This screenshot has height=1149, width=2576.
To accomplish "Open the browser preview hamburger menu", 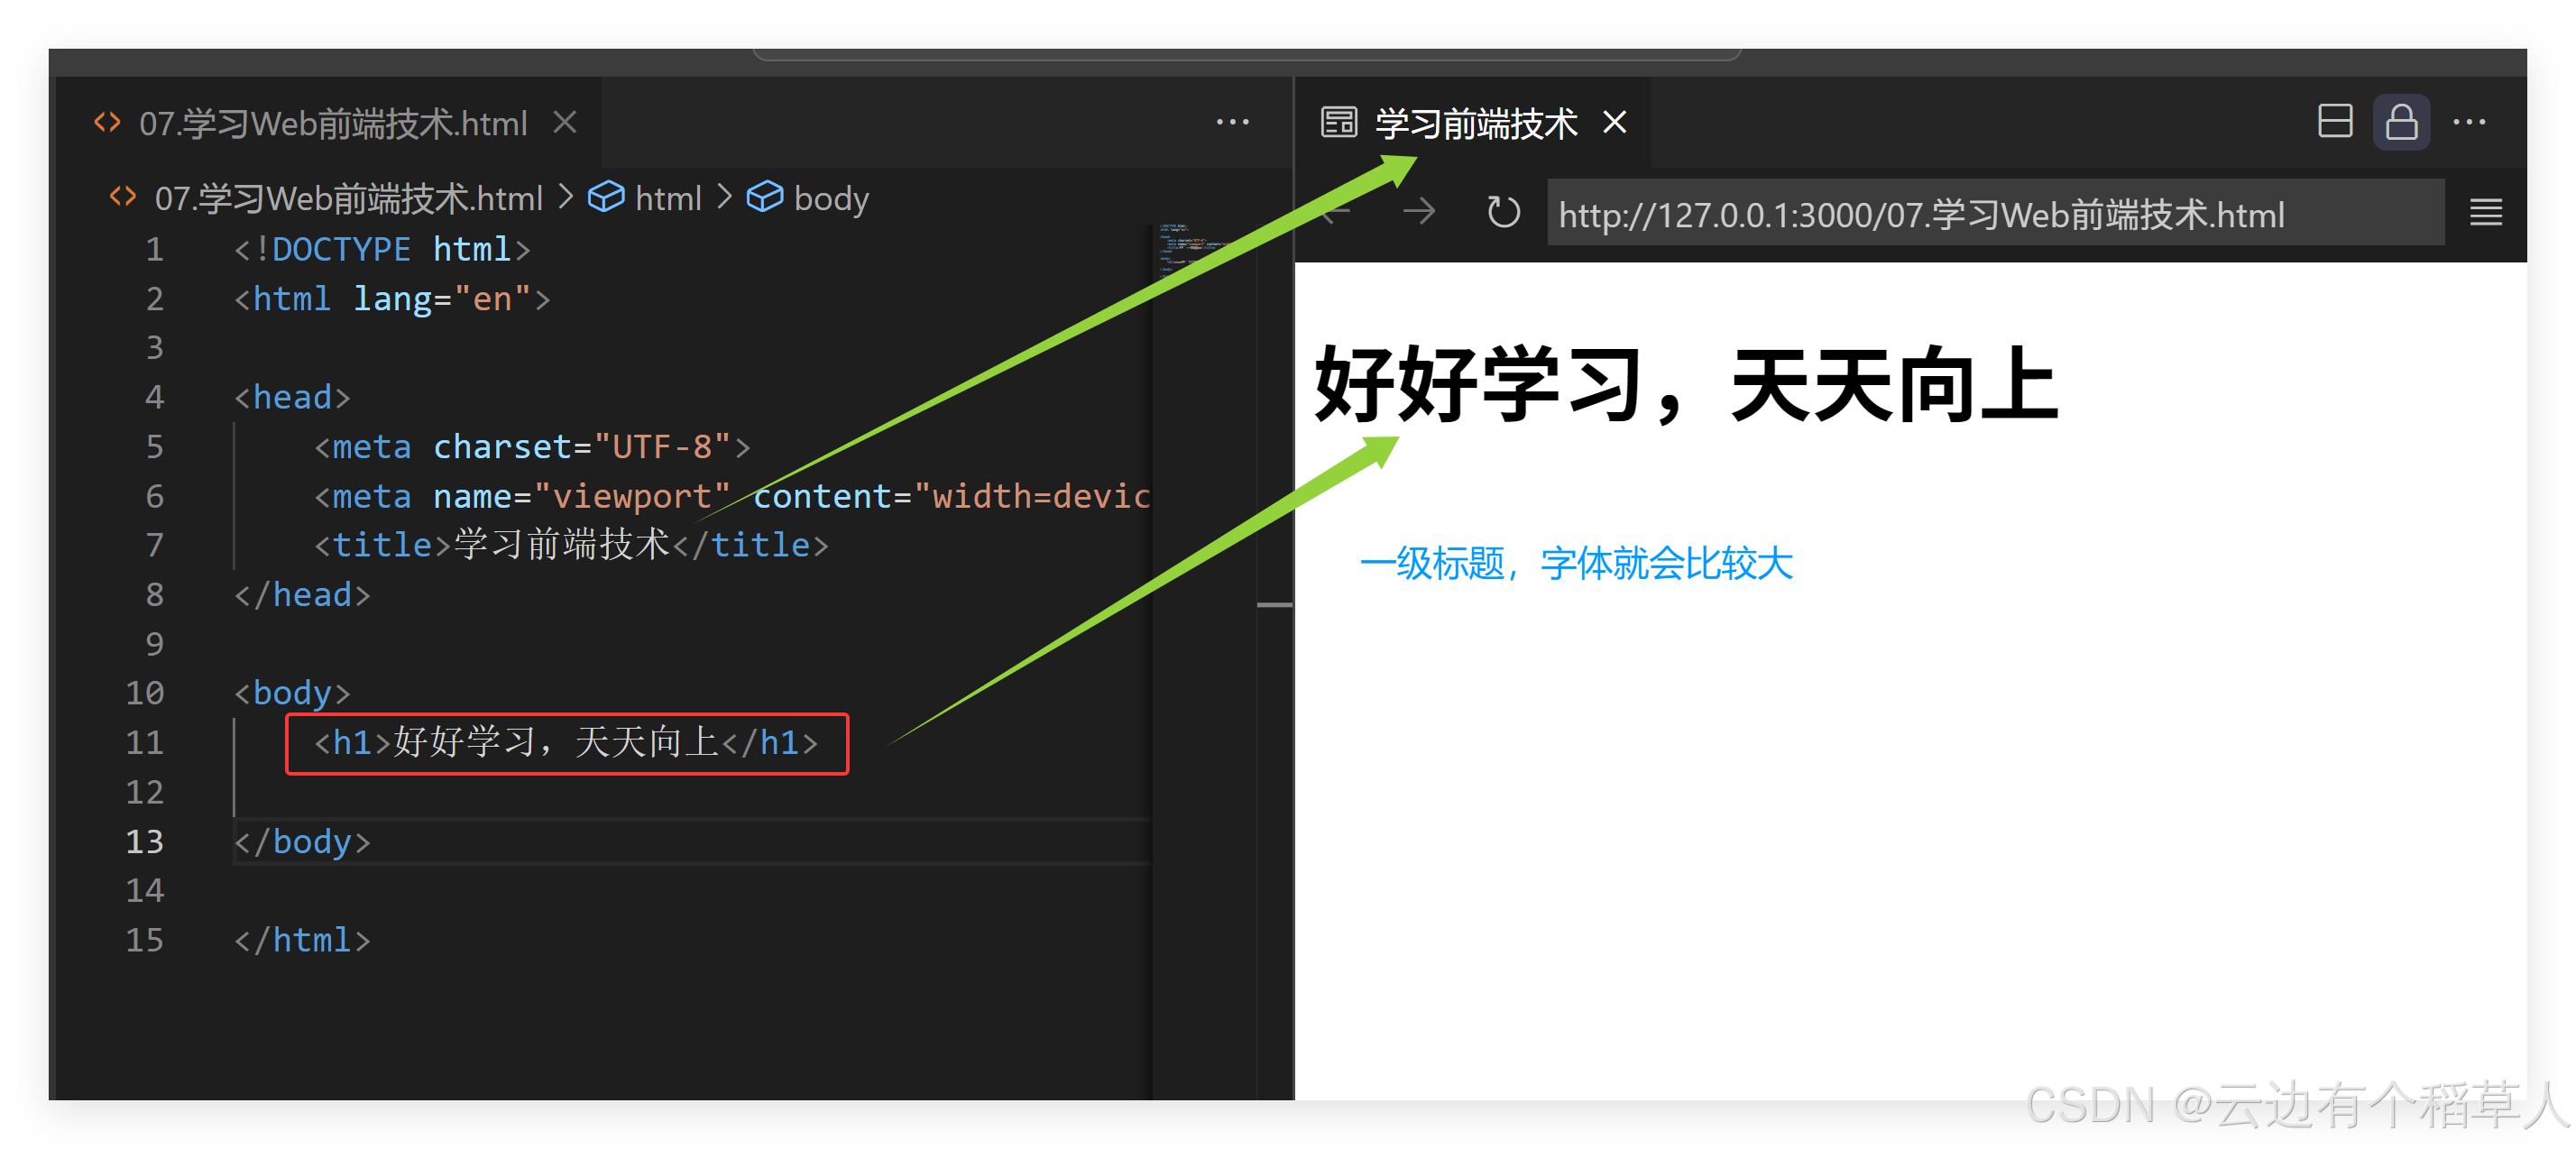I will [x=2485, y=212].
